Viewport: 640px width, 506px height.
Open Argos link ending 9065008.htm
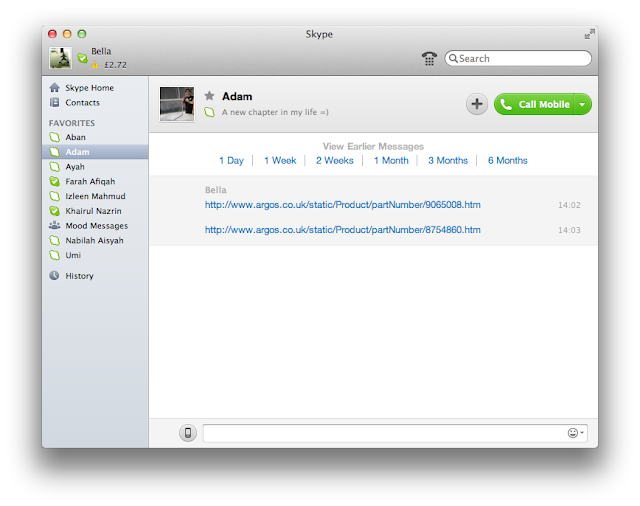pyautogui.click(x=342, y=205)
